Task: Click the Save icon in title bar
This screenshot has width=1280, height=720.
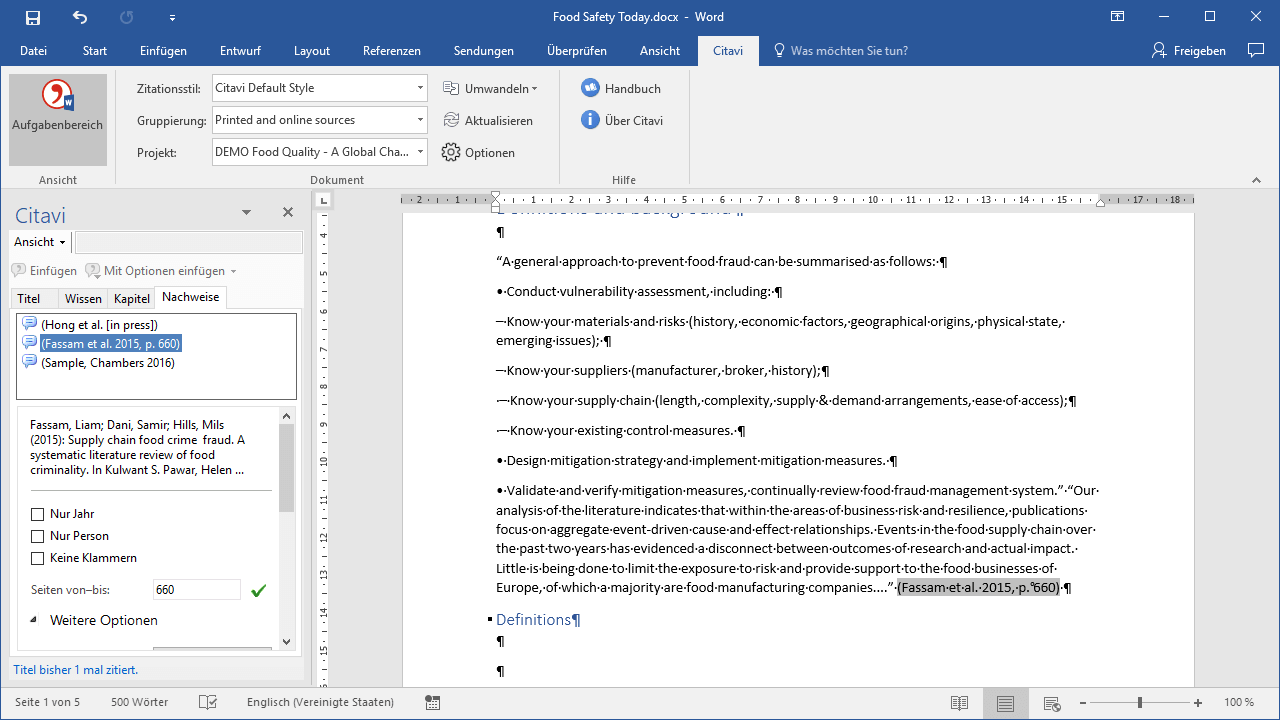Action: 33,17
